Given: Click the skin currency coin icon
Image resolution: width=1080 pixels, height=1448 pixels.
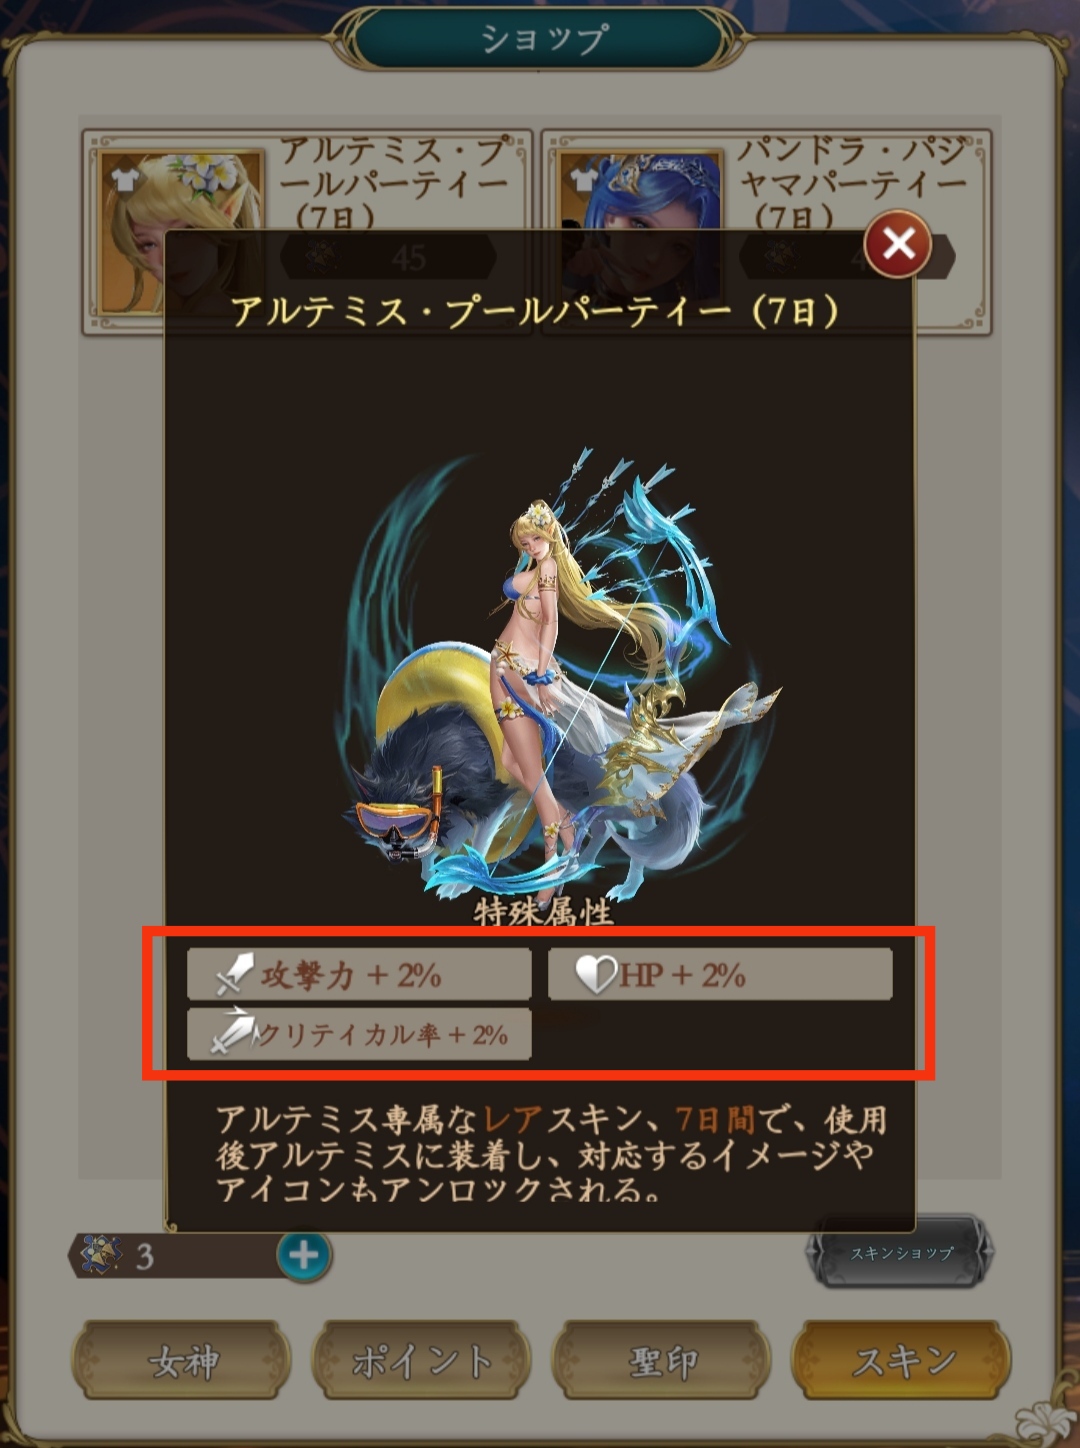Looking at the screenshot, I should click(x=101, y=1254).
